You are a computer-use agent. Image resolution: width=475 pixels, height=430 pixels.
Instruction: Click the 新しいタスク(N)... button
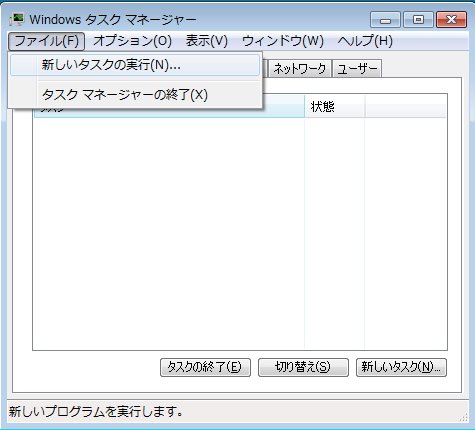pyautogui.click(x=401, y=367)
